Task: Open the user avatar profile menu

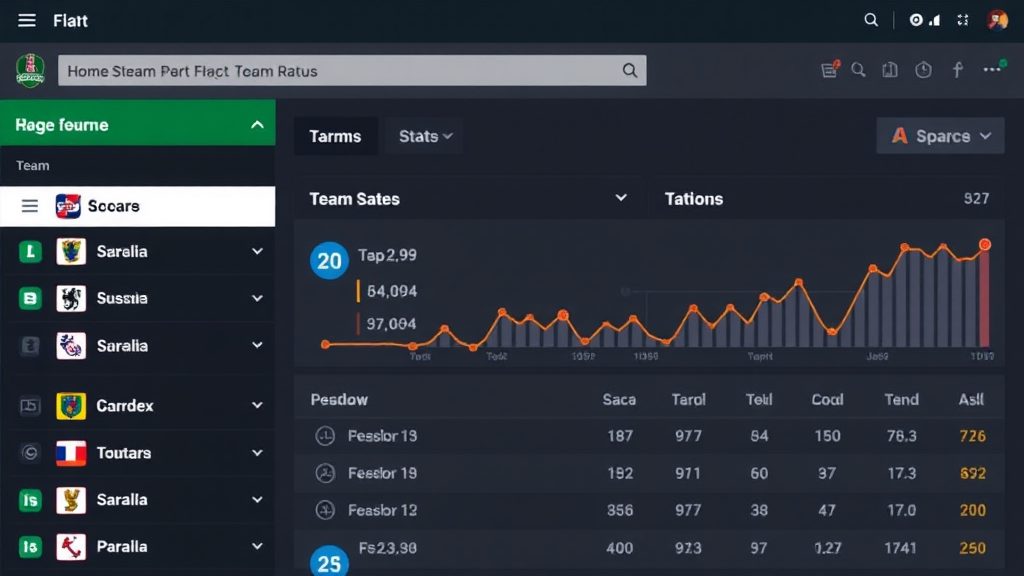Action: [x=997, y=20]
